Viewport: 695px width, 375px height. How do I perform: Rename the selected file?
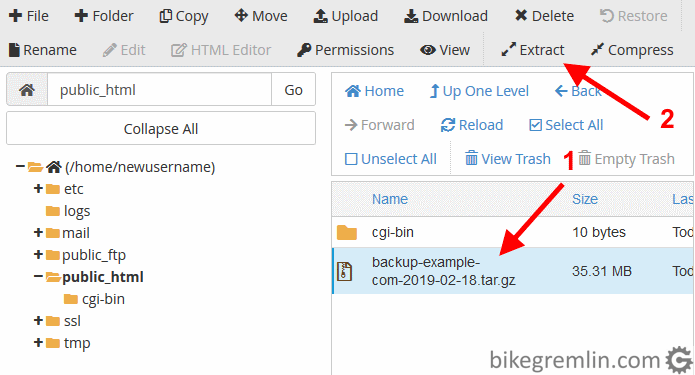click(43, 50)
